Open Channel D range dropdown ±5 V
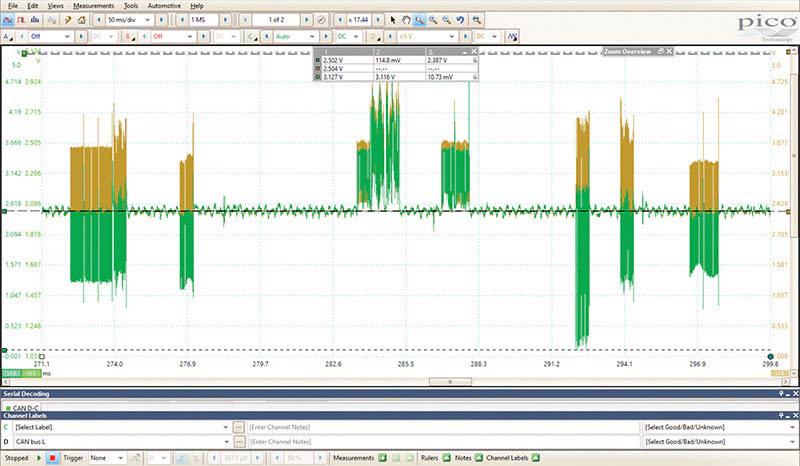The image size is (800, 466). click(452, 36)
